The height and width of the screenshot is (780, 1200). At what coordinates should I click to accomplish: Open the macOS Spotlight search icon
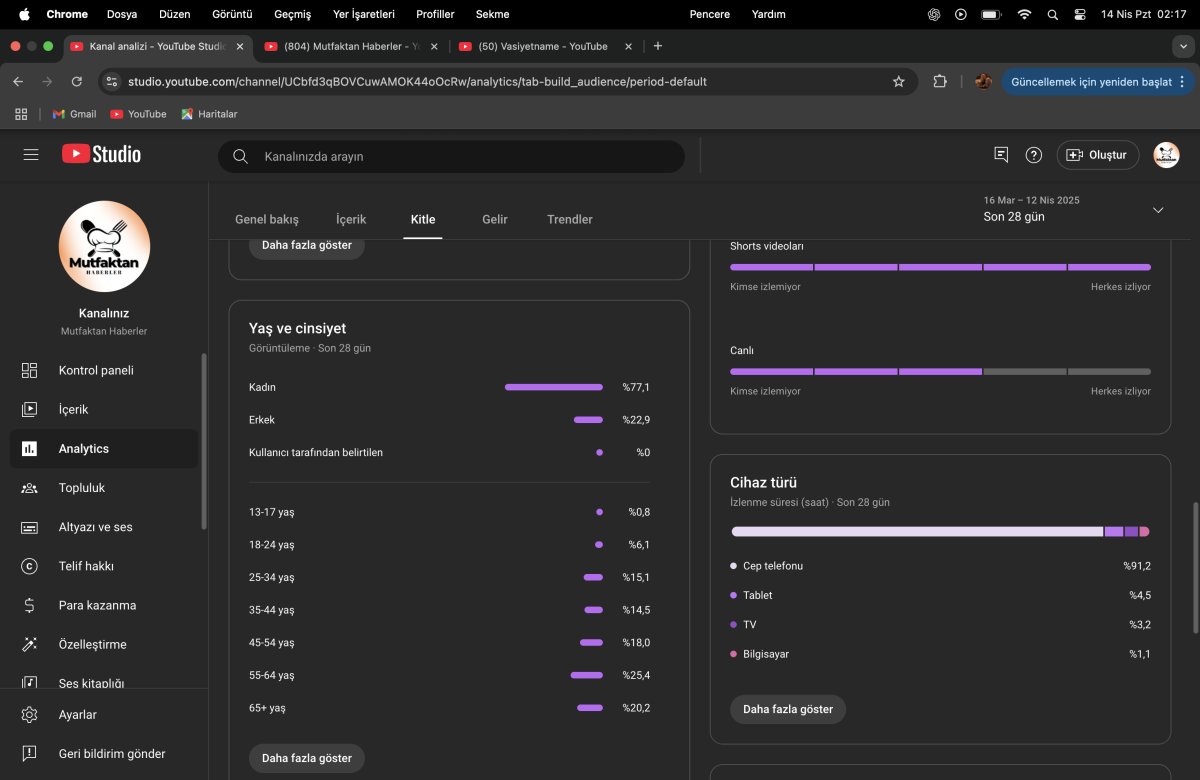[x=1052, y=14]
